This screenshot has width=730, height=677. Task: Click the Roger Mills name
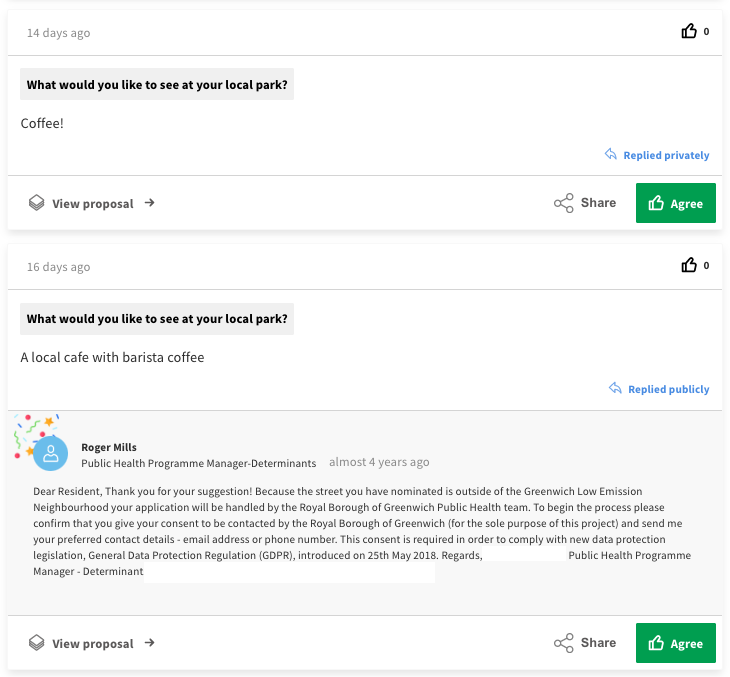(x=109, y=447)
